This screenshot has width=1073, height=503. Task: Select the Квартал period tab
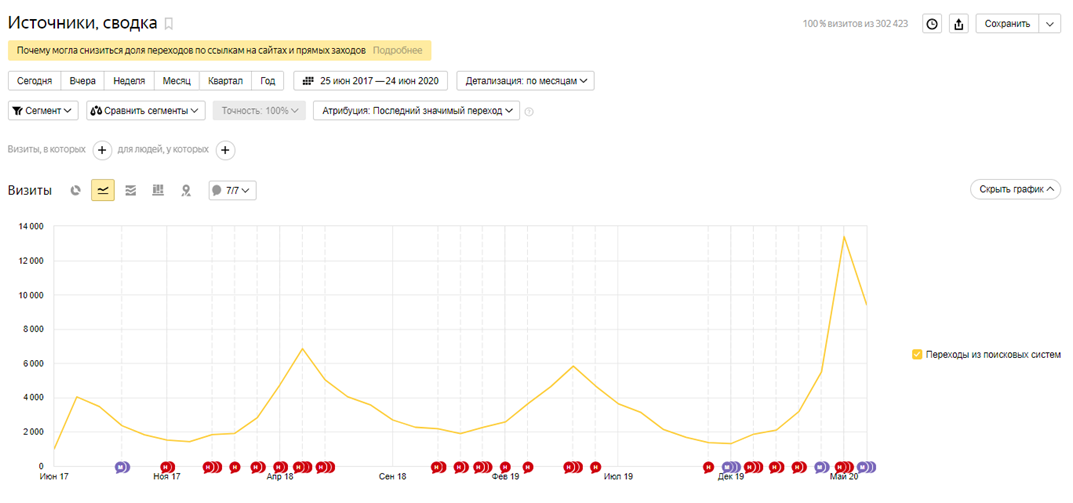coord(225,81)
